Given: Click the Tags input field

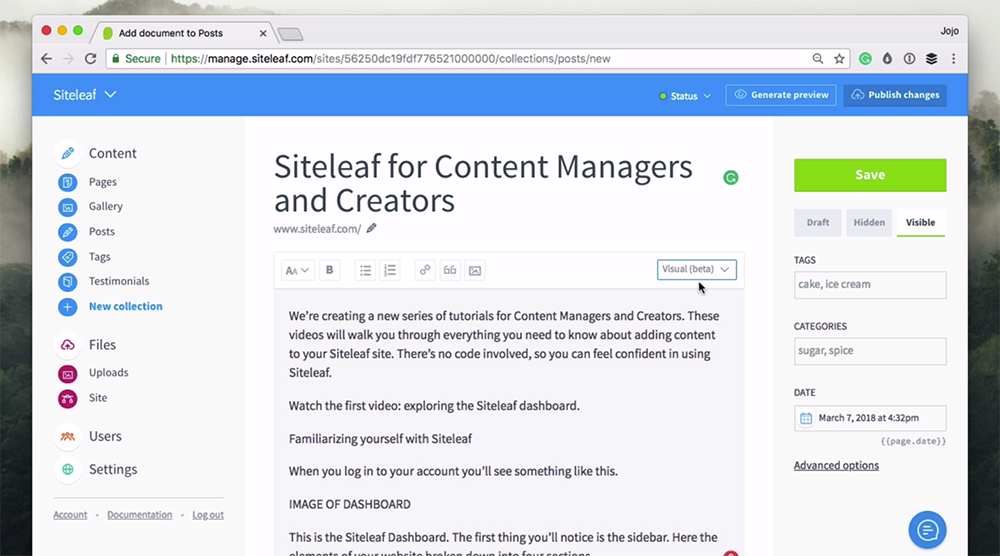Looking at the screenshot, I should [x=870, y=285].
